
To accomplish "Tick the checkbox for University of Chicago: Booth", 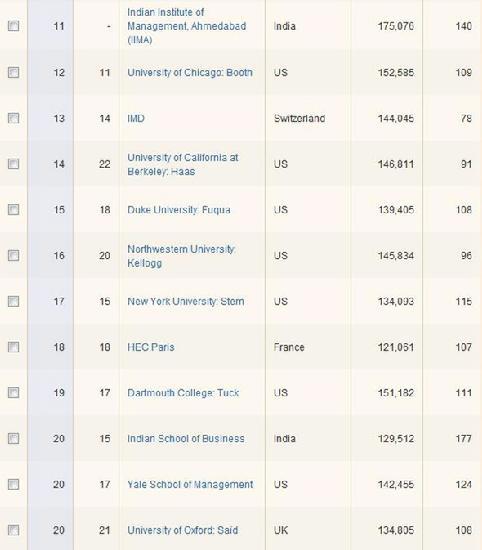I will coord(13,73).
